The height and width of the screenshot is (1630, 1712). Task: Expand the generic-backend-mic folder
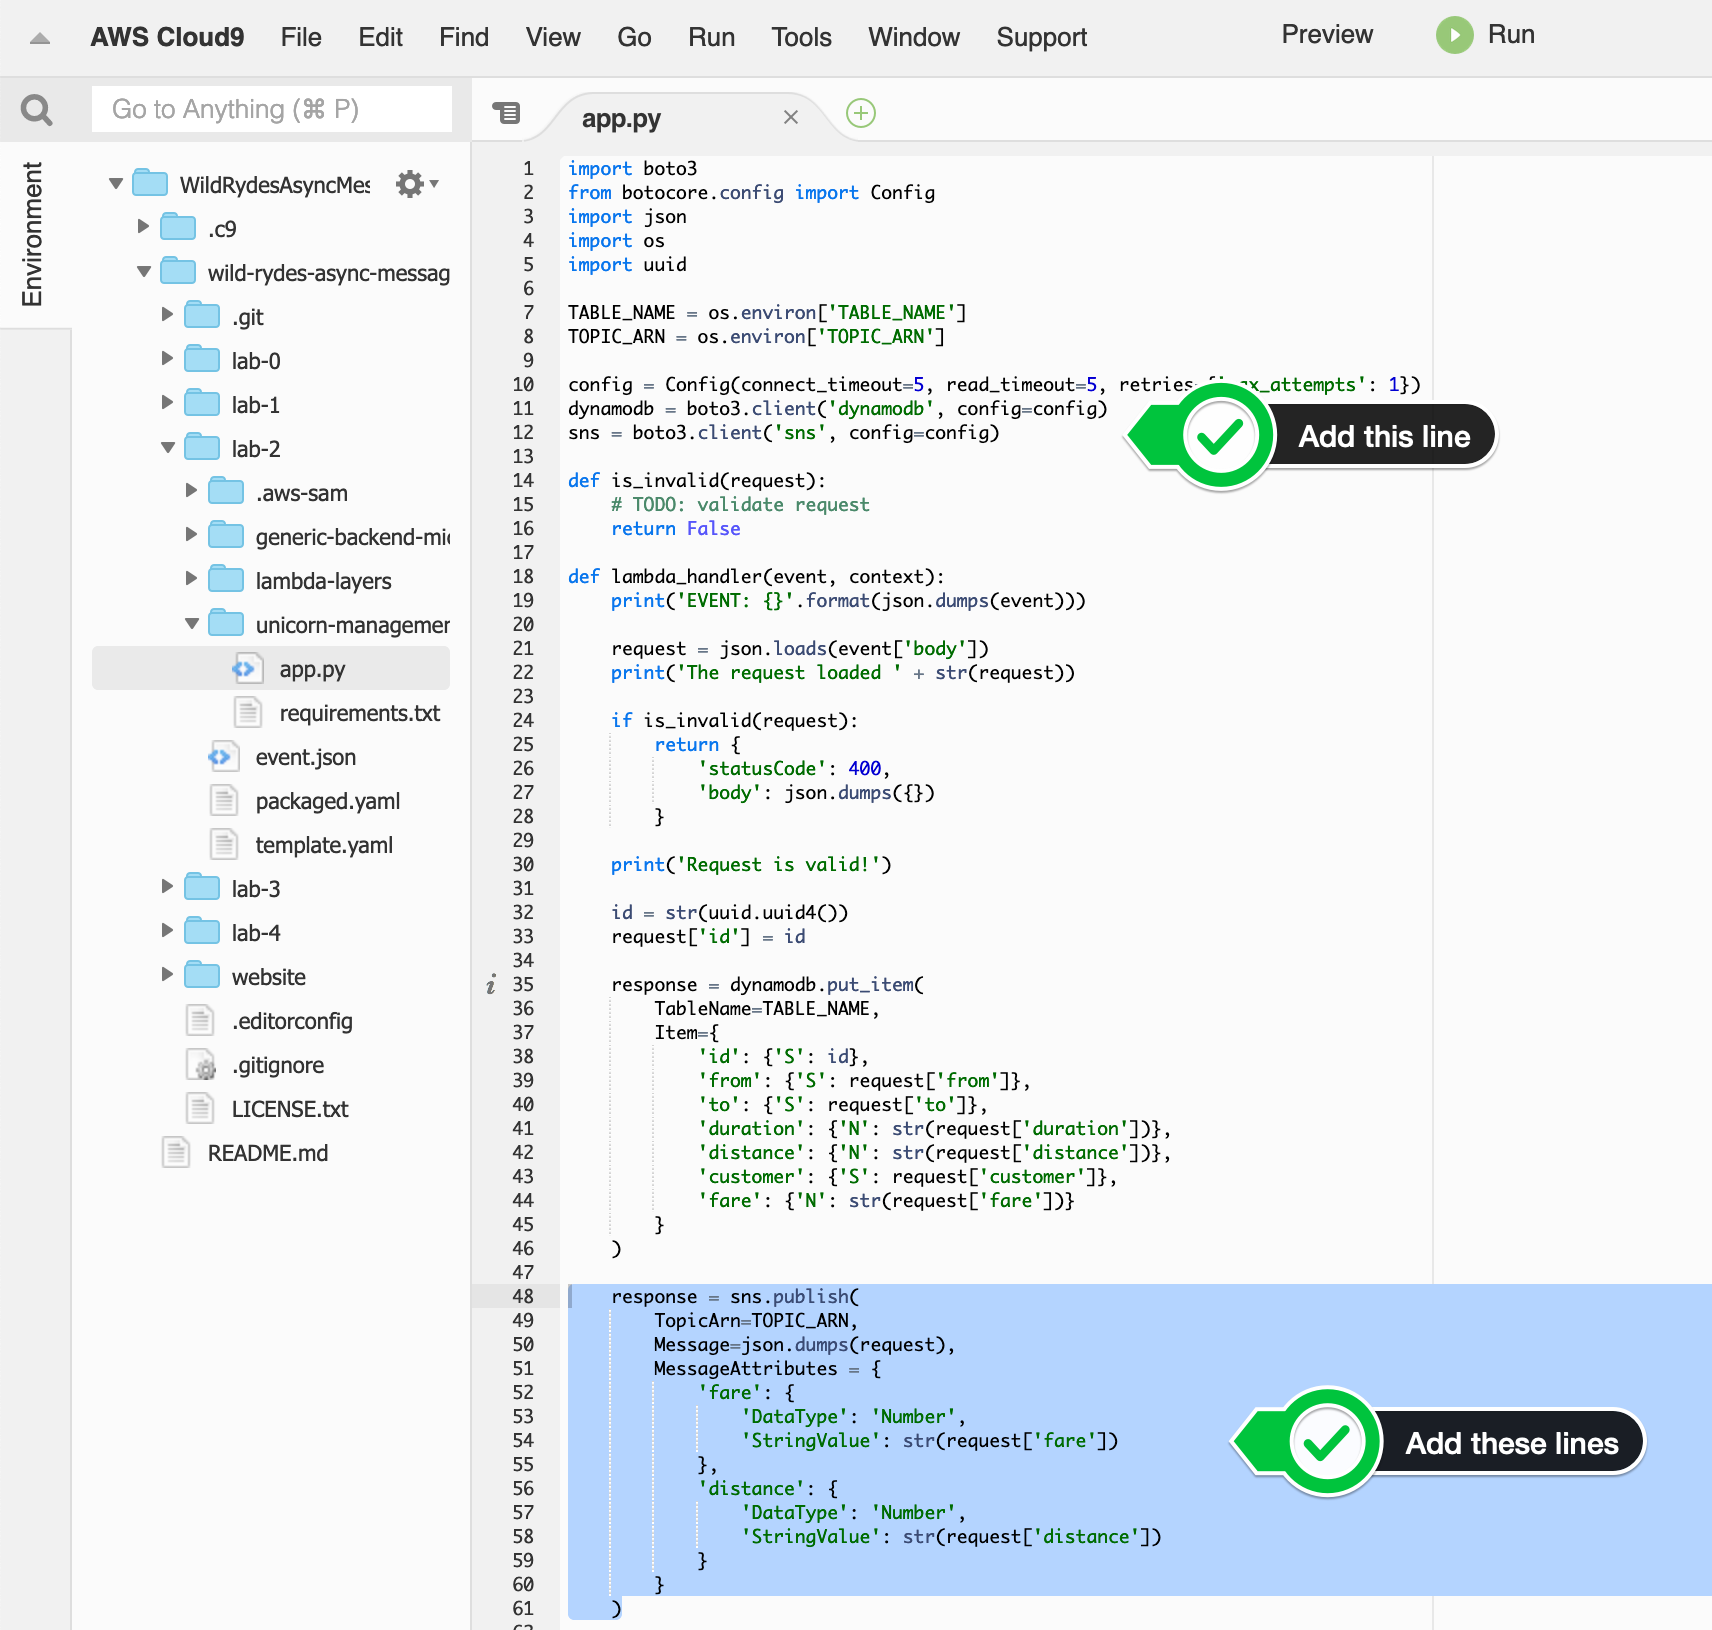pos(191,535)
